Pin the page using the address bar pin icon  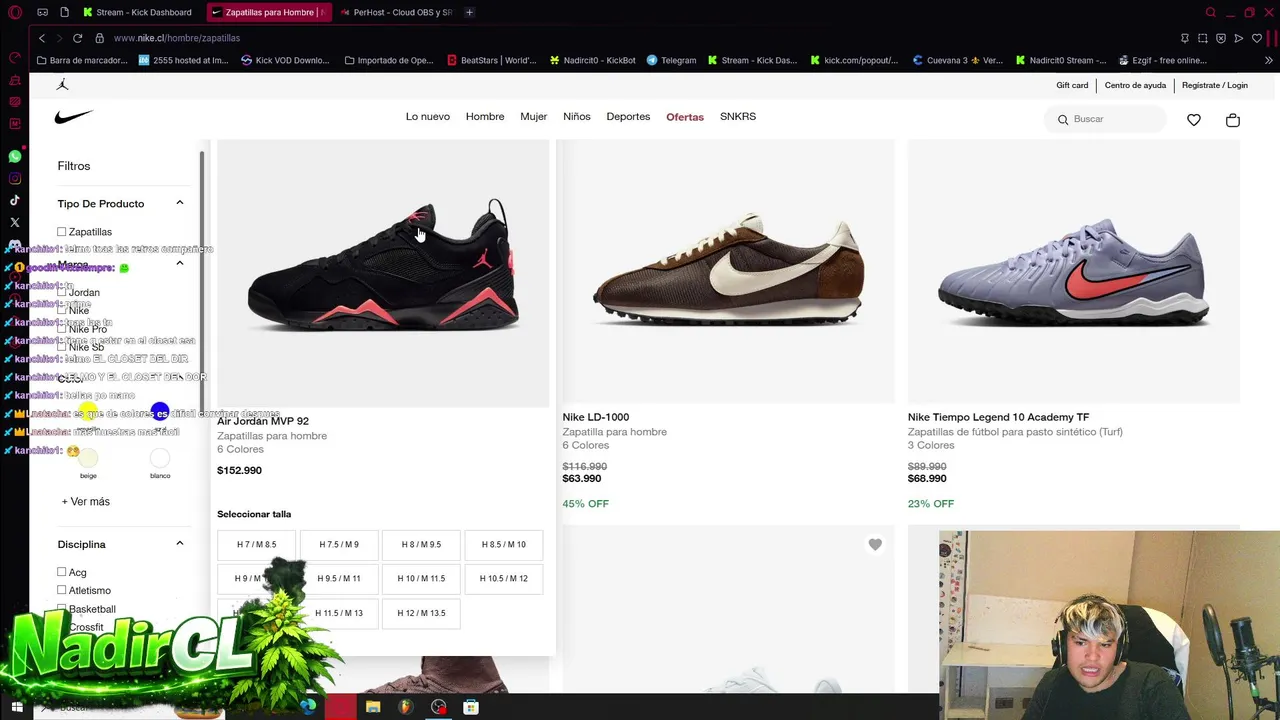coord(1185,38)
